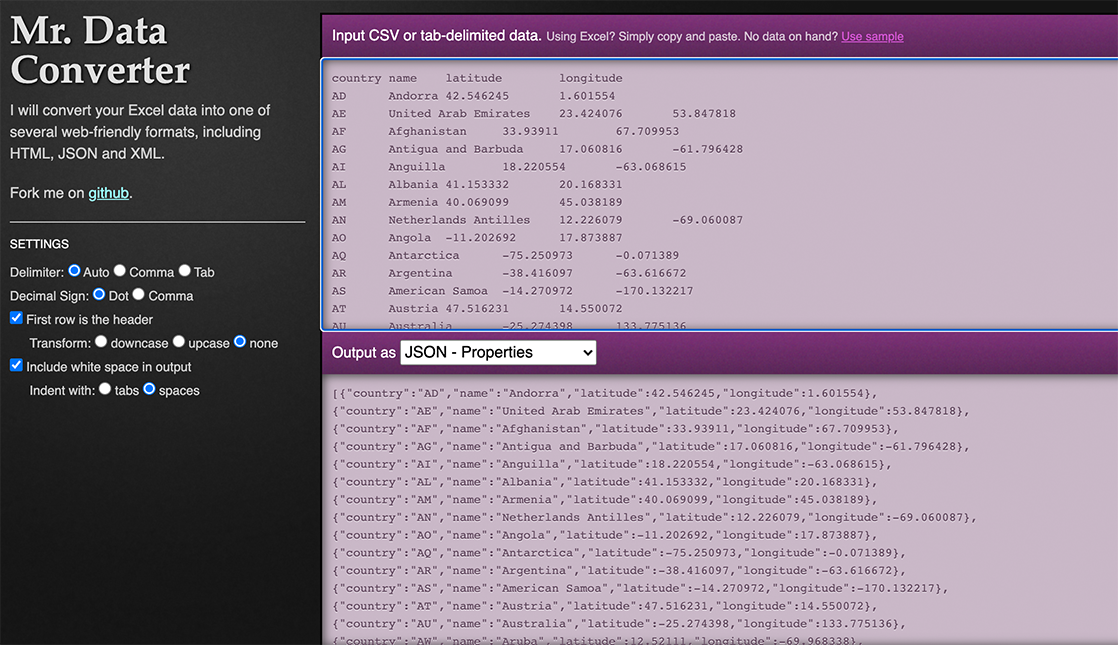Click the JSON output line for Anguilla
Image resolution: width=1118 pixels, height=645 pixels.
click(x=612, y=465)
